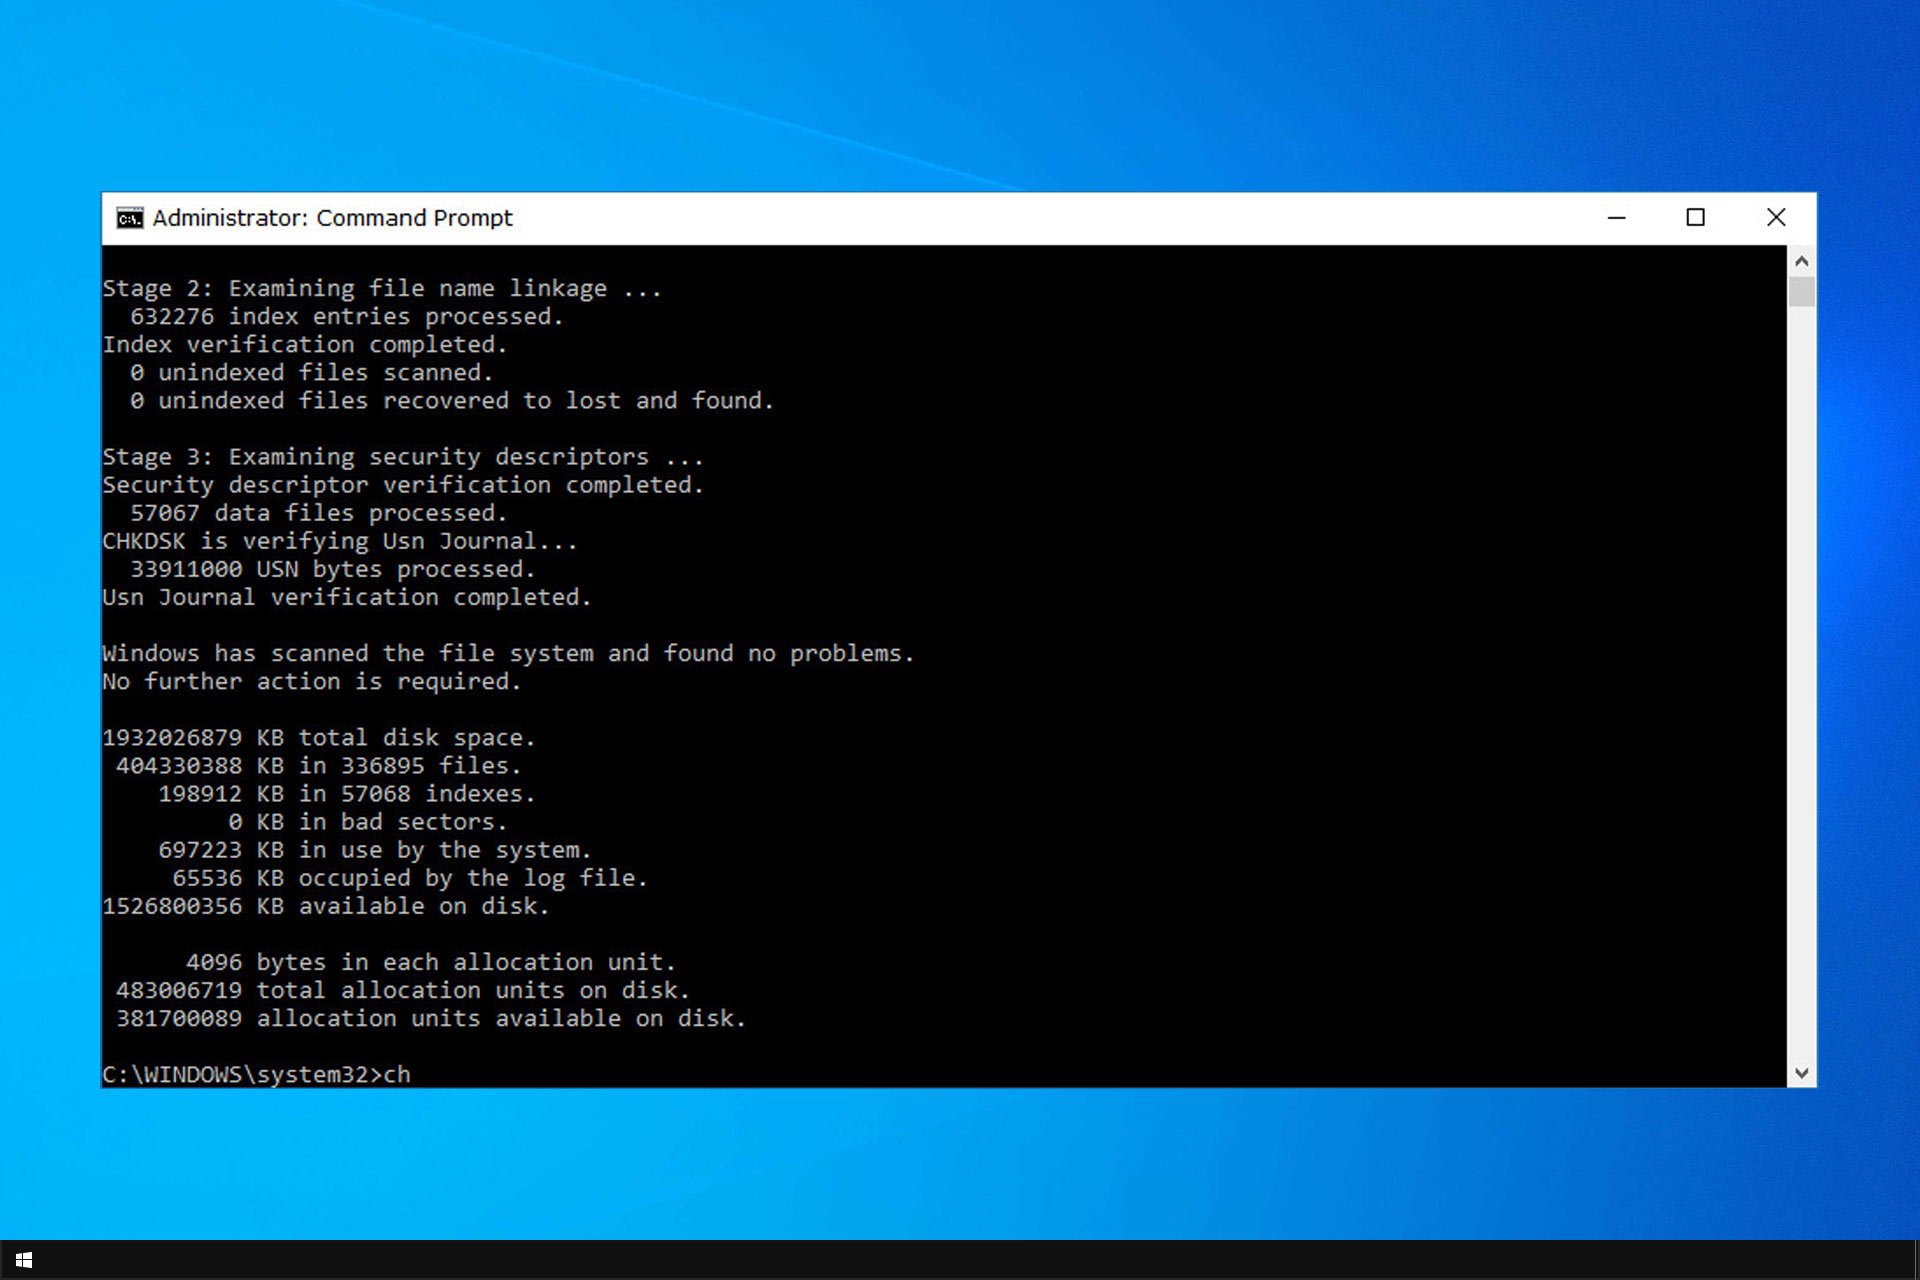
Task: Click '1932026879 KB total disk space.' line
Action: click(x=319, y=737)
